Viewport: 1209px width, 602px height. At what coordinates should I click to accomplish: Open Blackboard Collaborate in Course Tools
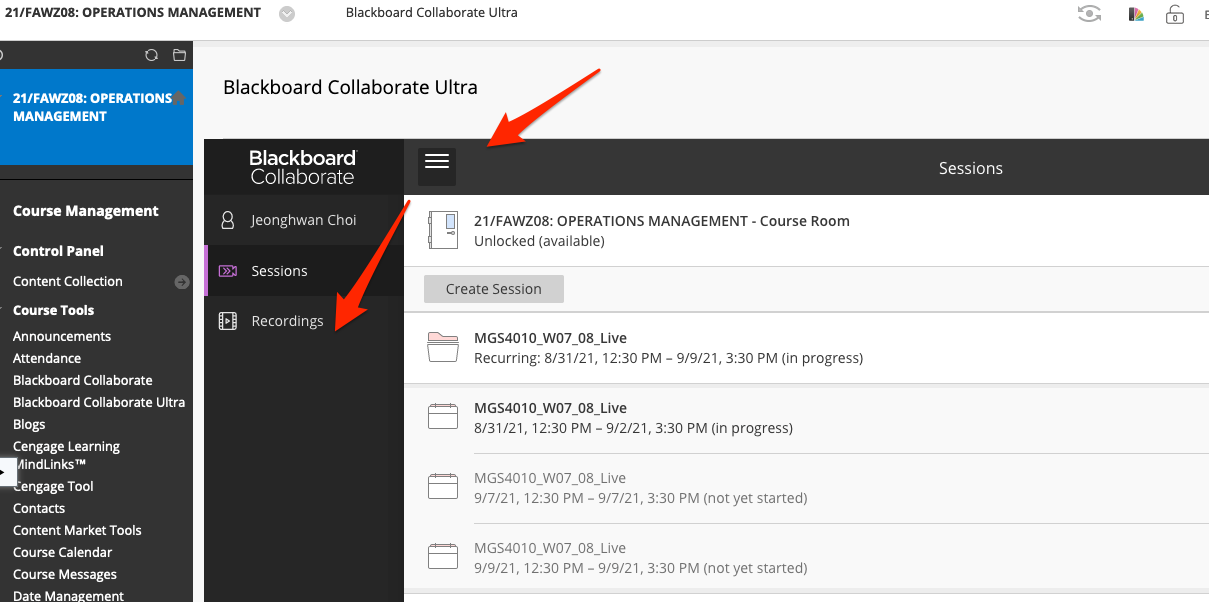(x=83, y=381)
